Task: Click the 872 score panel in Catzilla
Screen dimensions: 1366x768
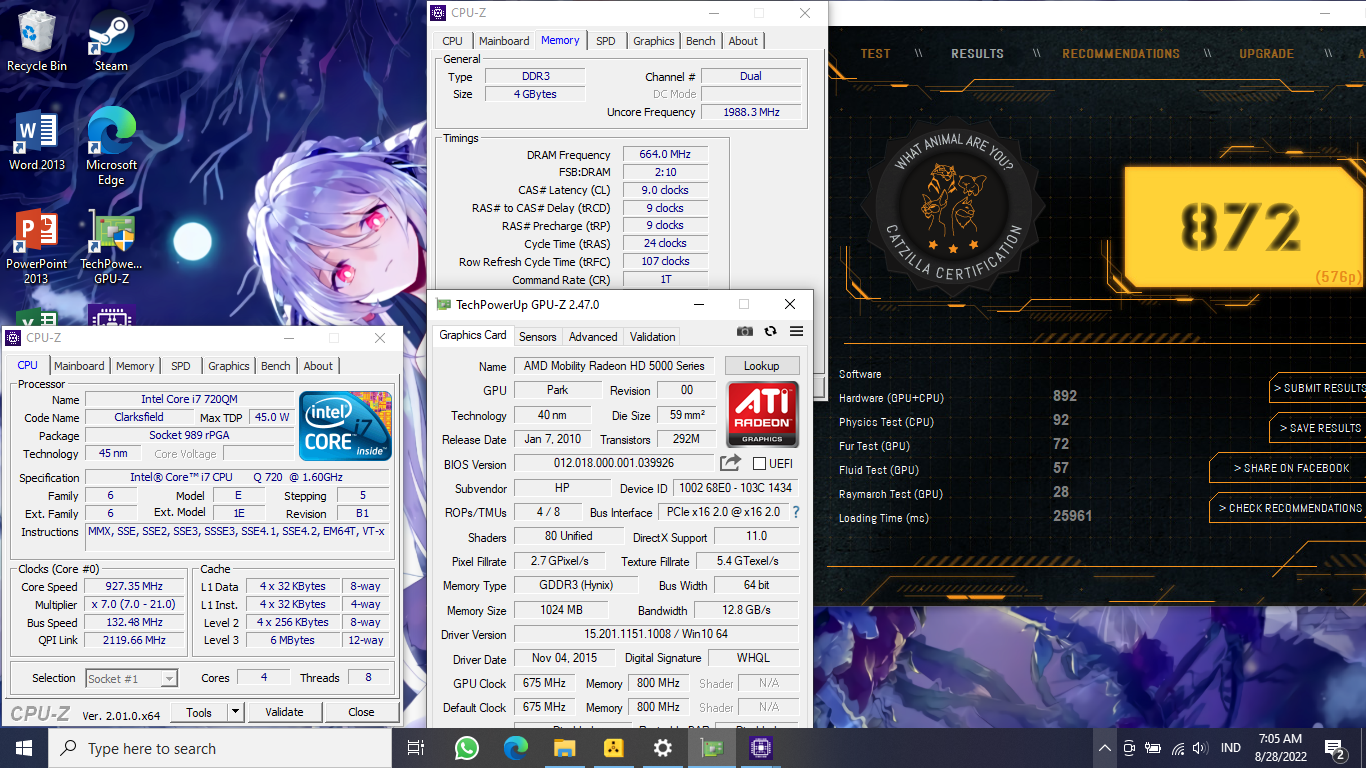Action: [1242, 228]
